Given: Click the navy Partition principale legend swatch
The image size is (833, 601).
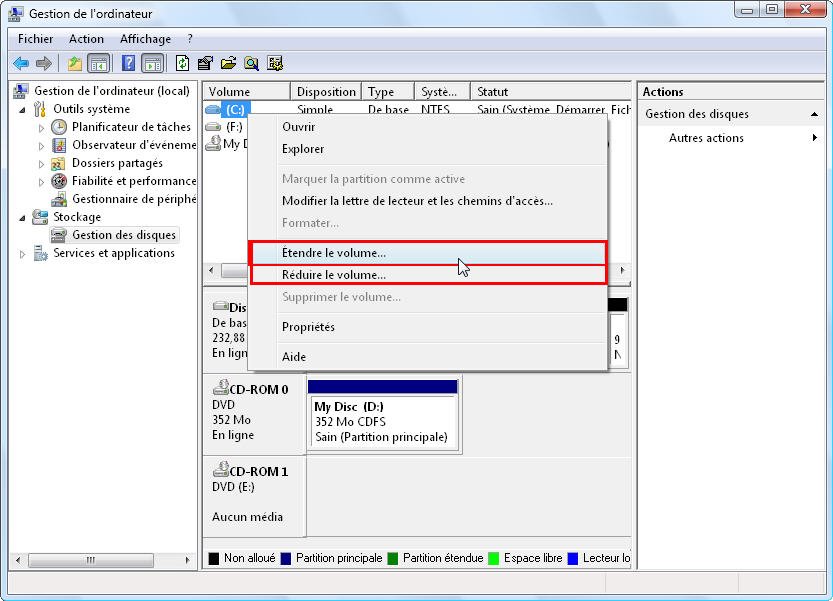Looking at the screenshot, I should 286,558.
